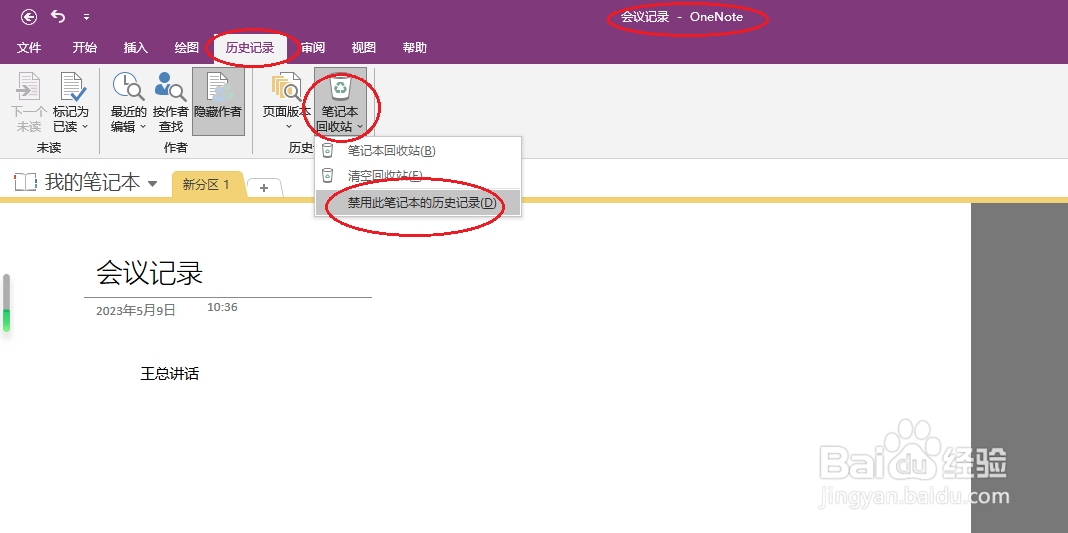
Task: Open the 文件 menu
Action: (29, 48)
